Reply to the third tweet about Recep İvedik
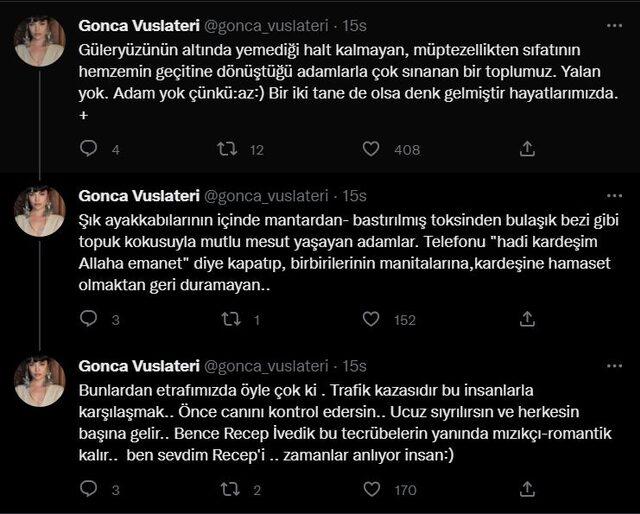The image size is (640, 514). [x=88, y=490]
